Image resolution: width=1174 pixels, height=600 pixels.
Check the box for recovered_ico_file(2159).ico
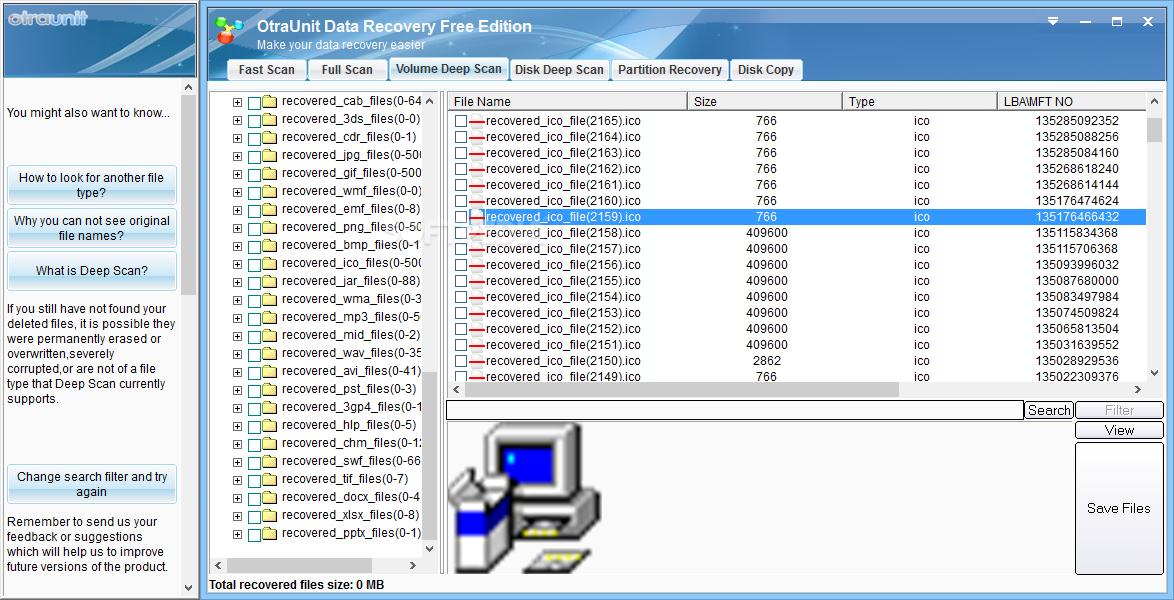point(460,217)
